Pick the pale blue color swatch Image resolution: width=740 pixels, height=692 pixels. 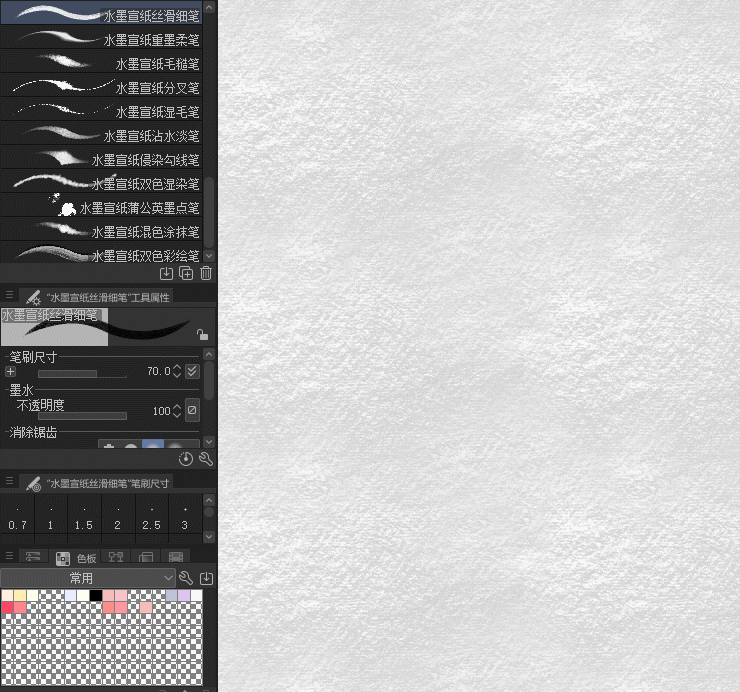(x=70, y=595)
